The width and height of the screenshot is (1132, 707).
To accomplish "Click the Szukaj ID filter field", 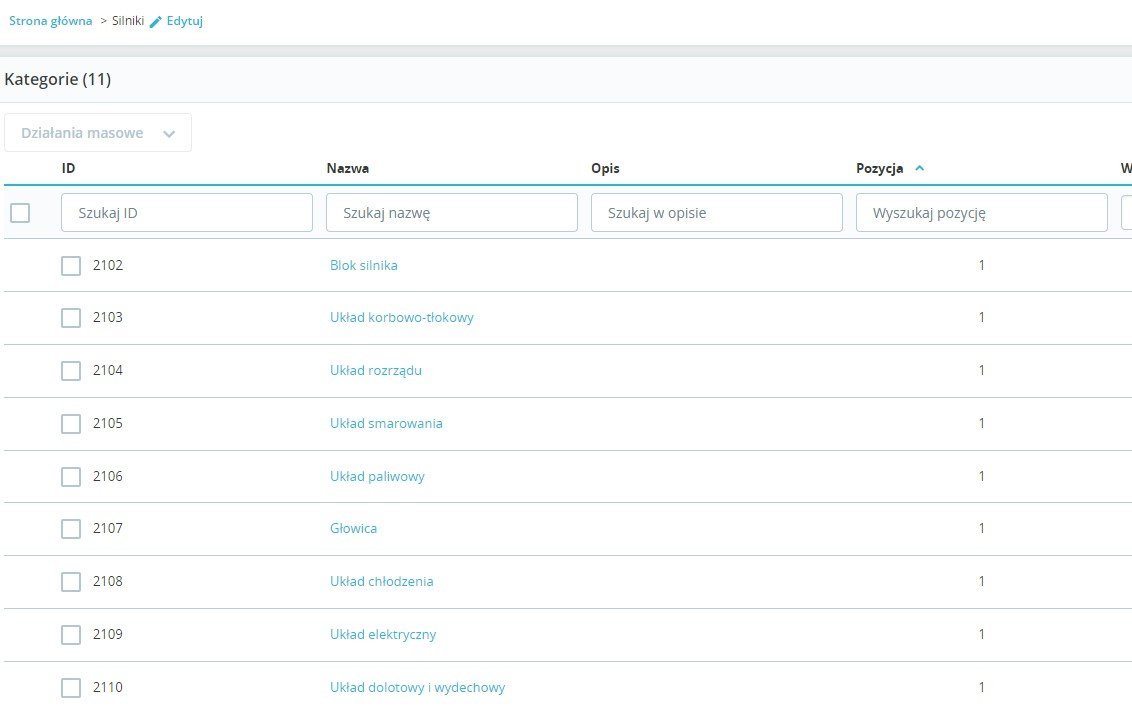I will click(x=187, y=213).
